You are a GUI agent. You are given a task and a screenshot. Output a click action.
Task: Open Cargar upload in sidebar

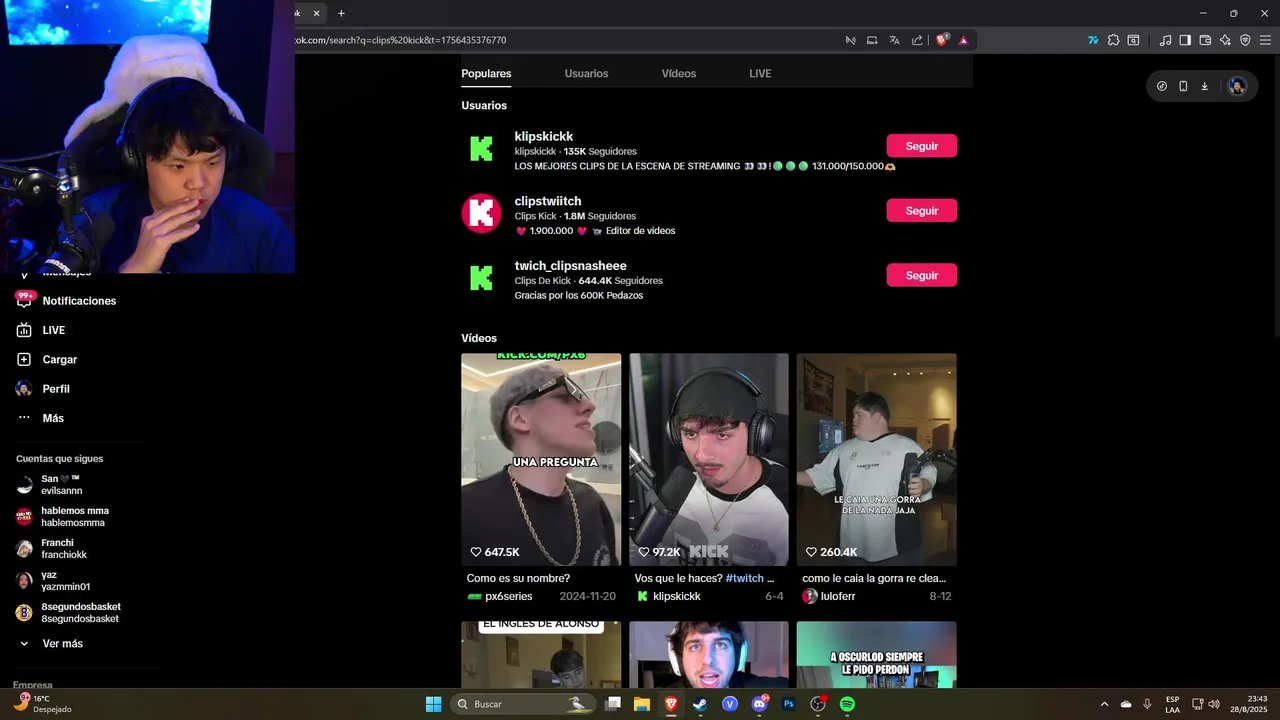pyautogui.click(x=47, y=359)
